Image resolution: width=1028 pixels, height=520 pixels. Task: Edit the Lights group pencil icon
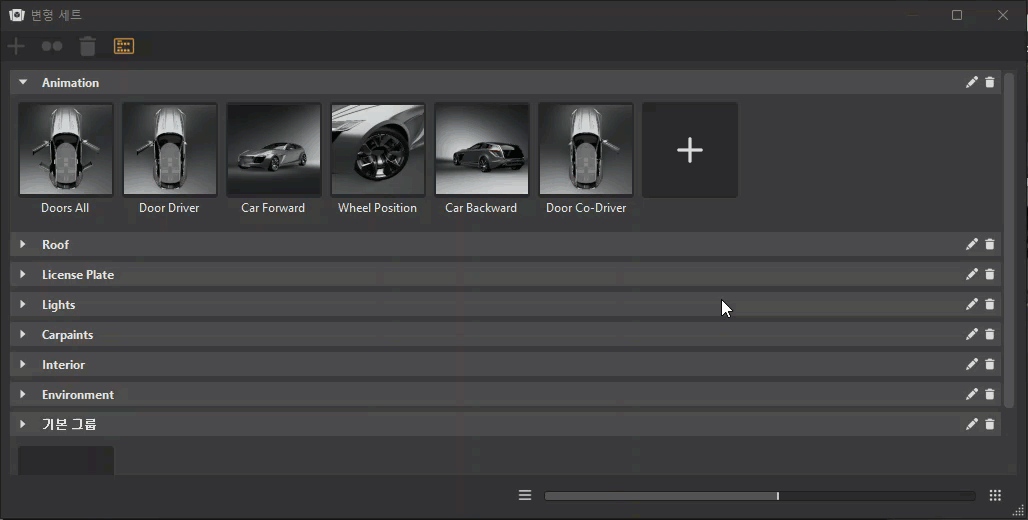click(972, 304)
